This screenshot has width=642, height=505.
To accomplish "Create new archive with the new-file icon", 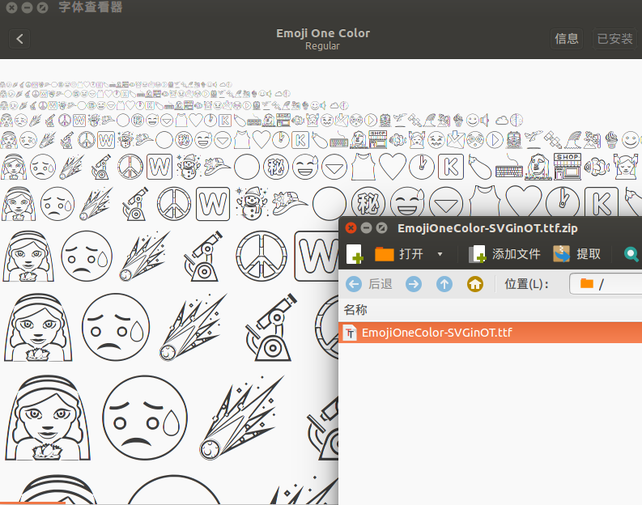I will pyautogui.click(x=353, y=255).
